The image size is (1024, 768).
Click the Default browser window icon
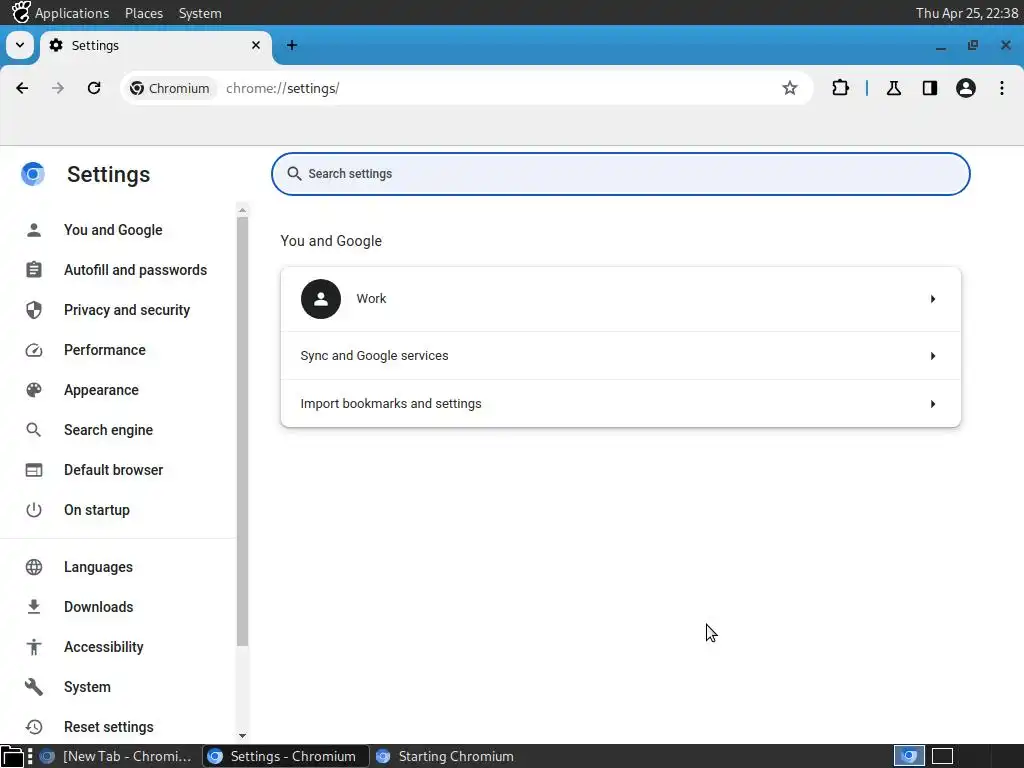[34, 470]
